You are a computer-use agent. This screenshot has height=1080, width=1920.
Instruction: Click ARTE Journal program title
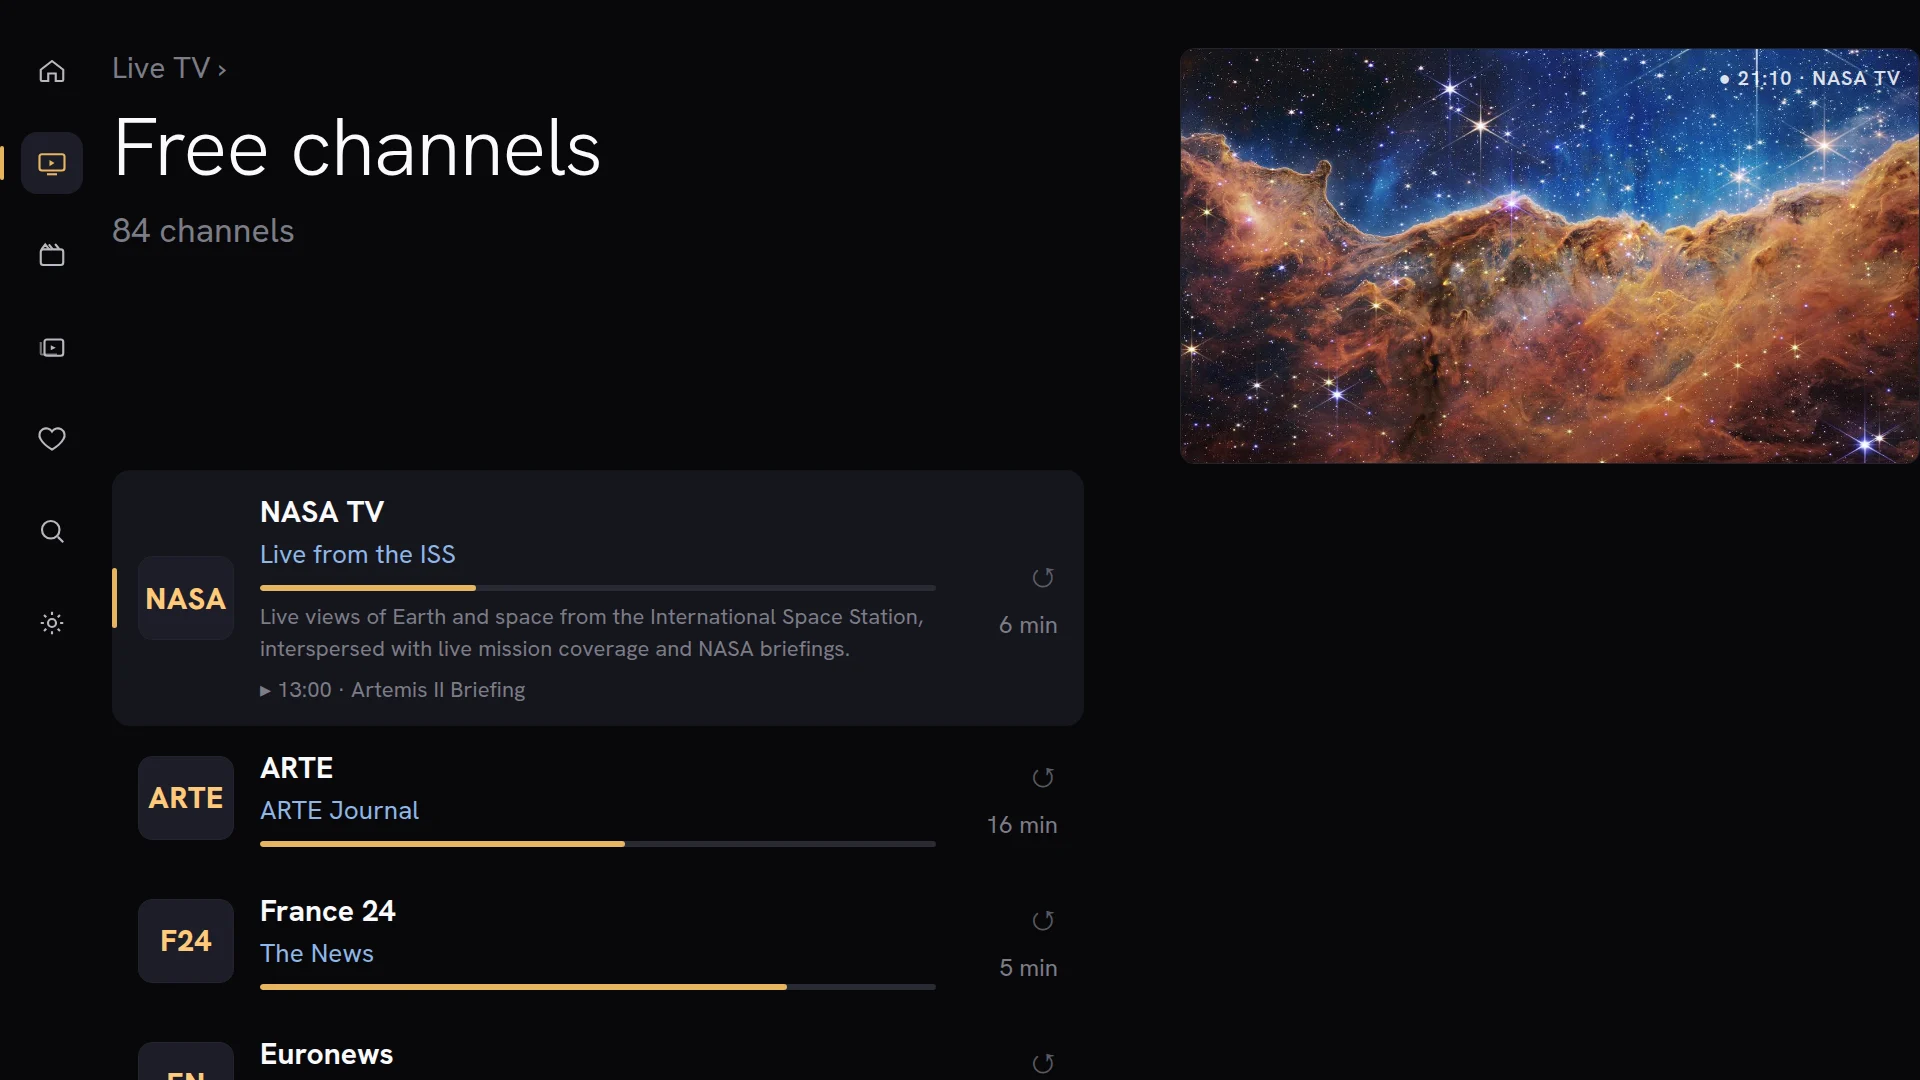click(x=340, y=811)
